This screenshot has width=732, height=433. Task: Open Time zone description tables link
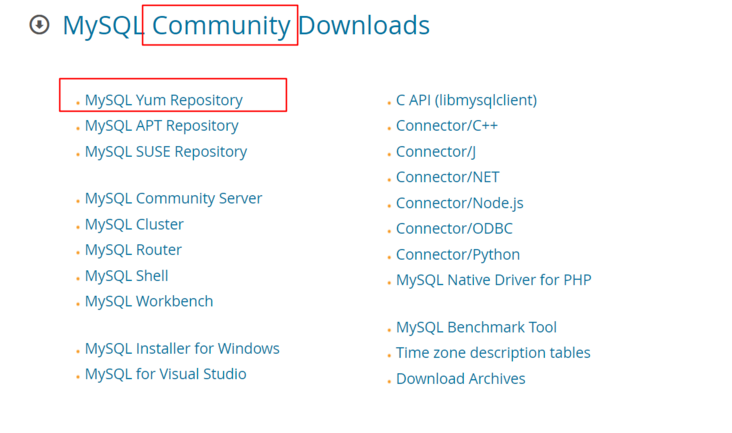click(x=493, y=353)
